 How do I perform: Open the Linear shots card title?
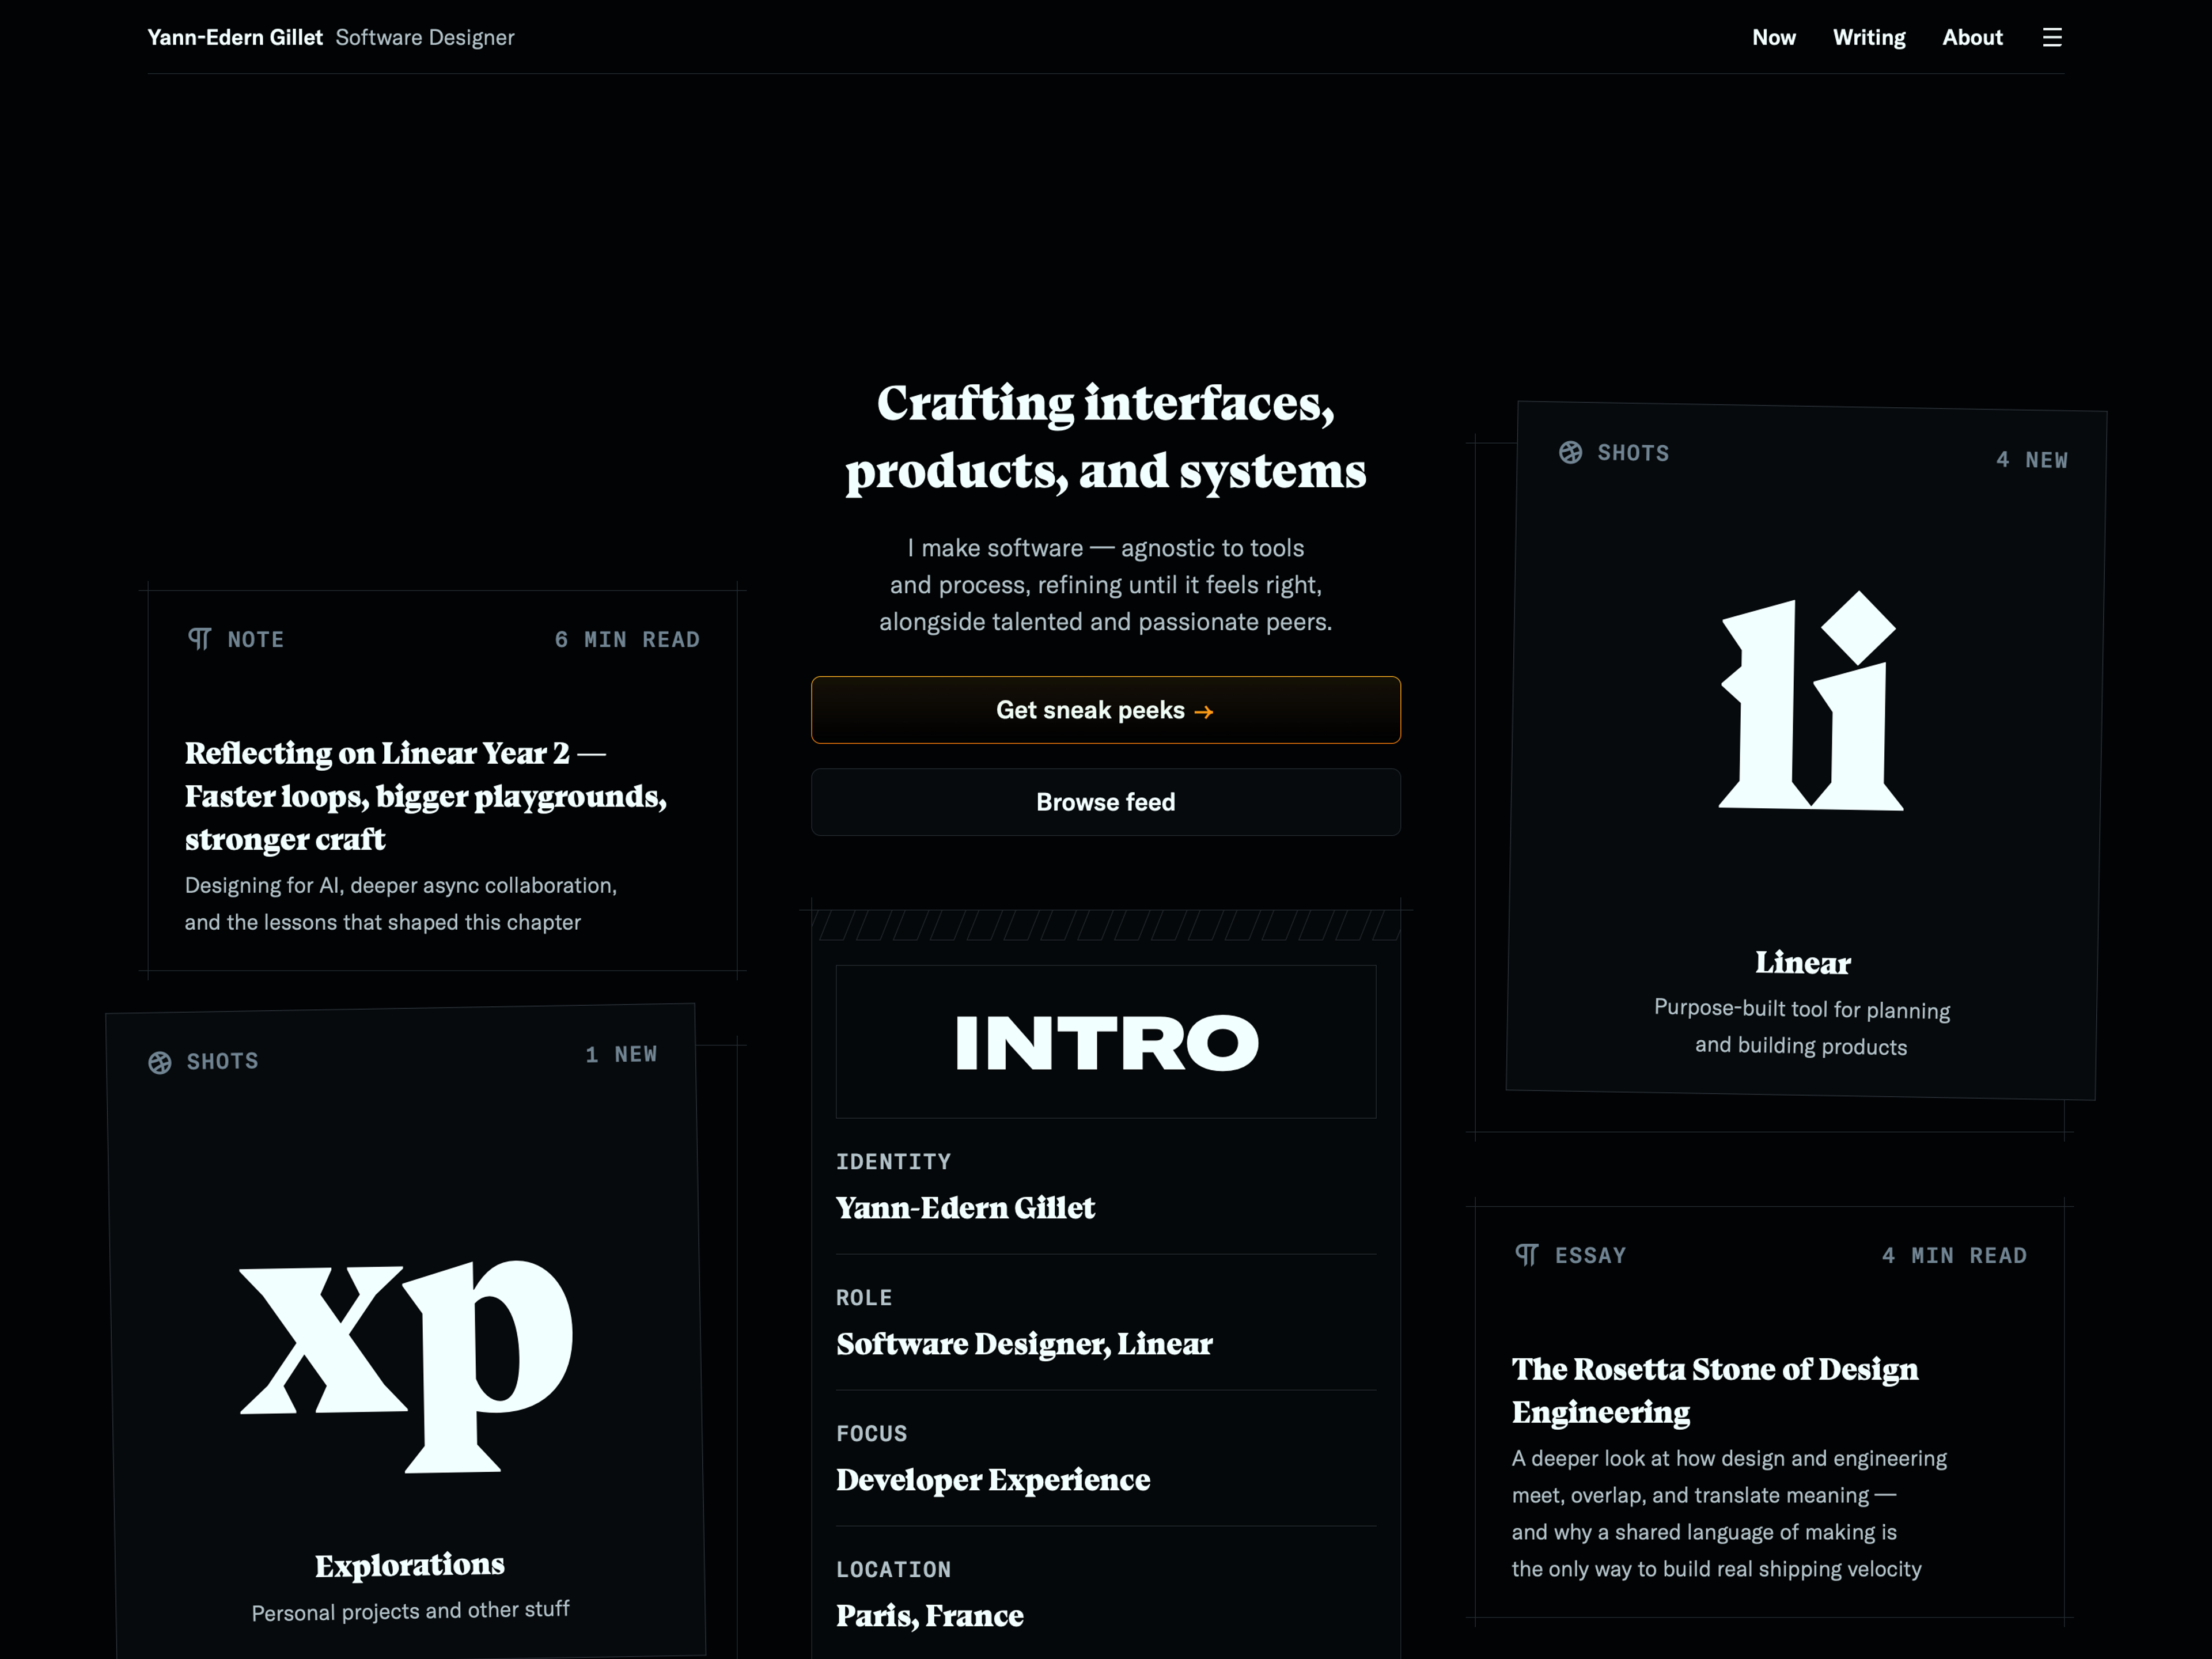1803,963
